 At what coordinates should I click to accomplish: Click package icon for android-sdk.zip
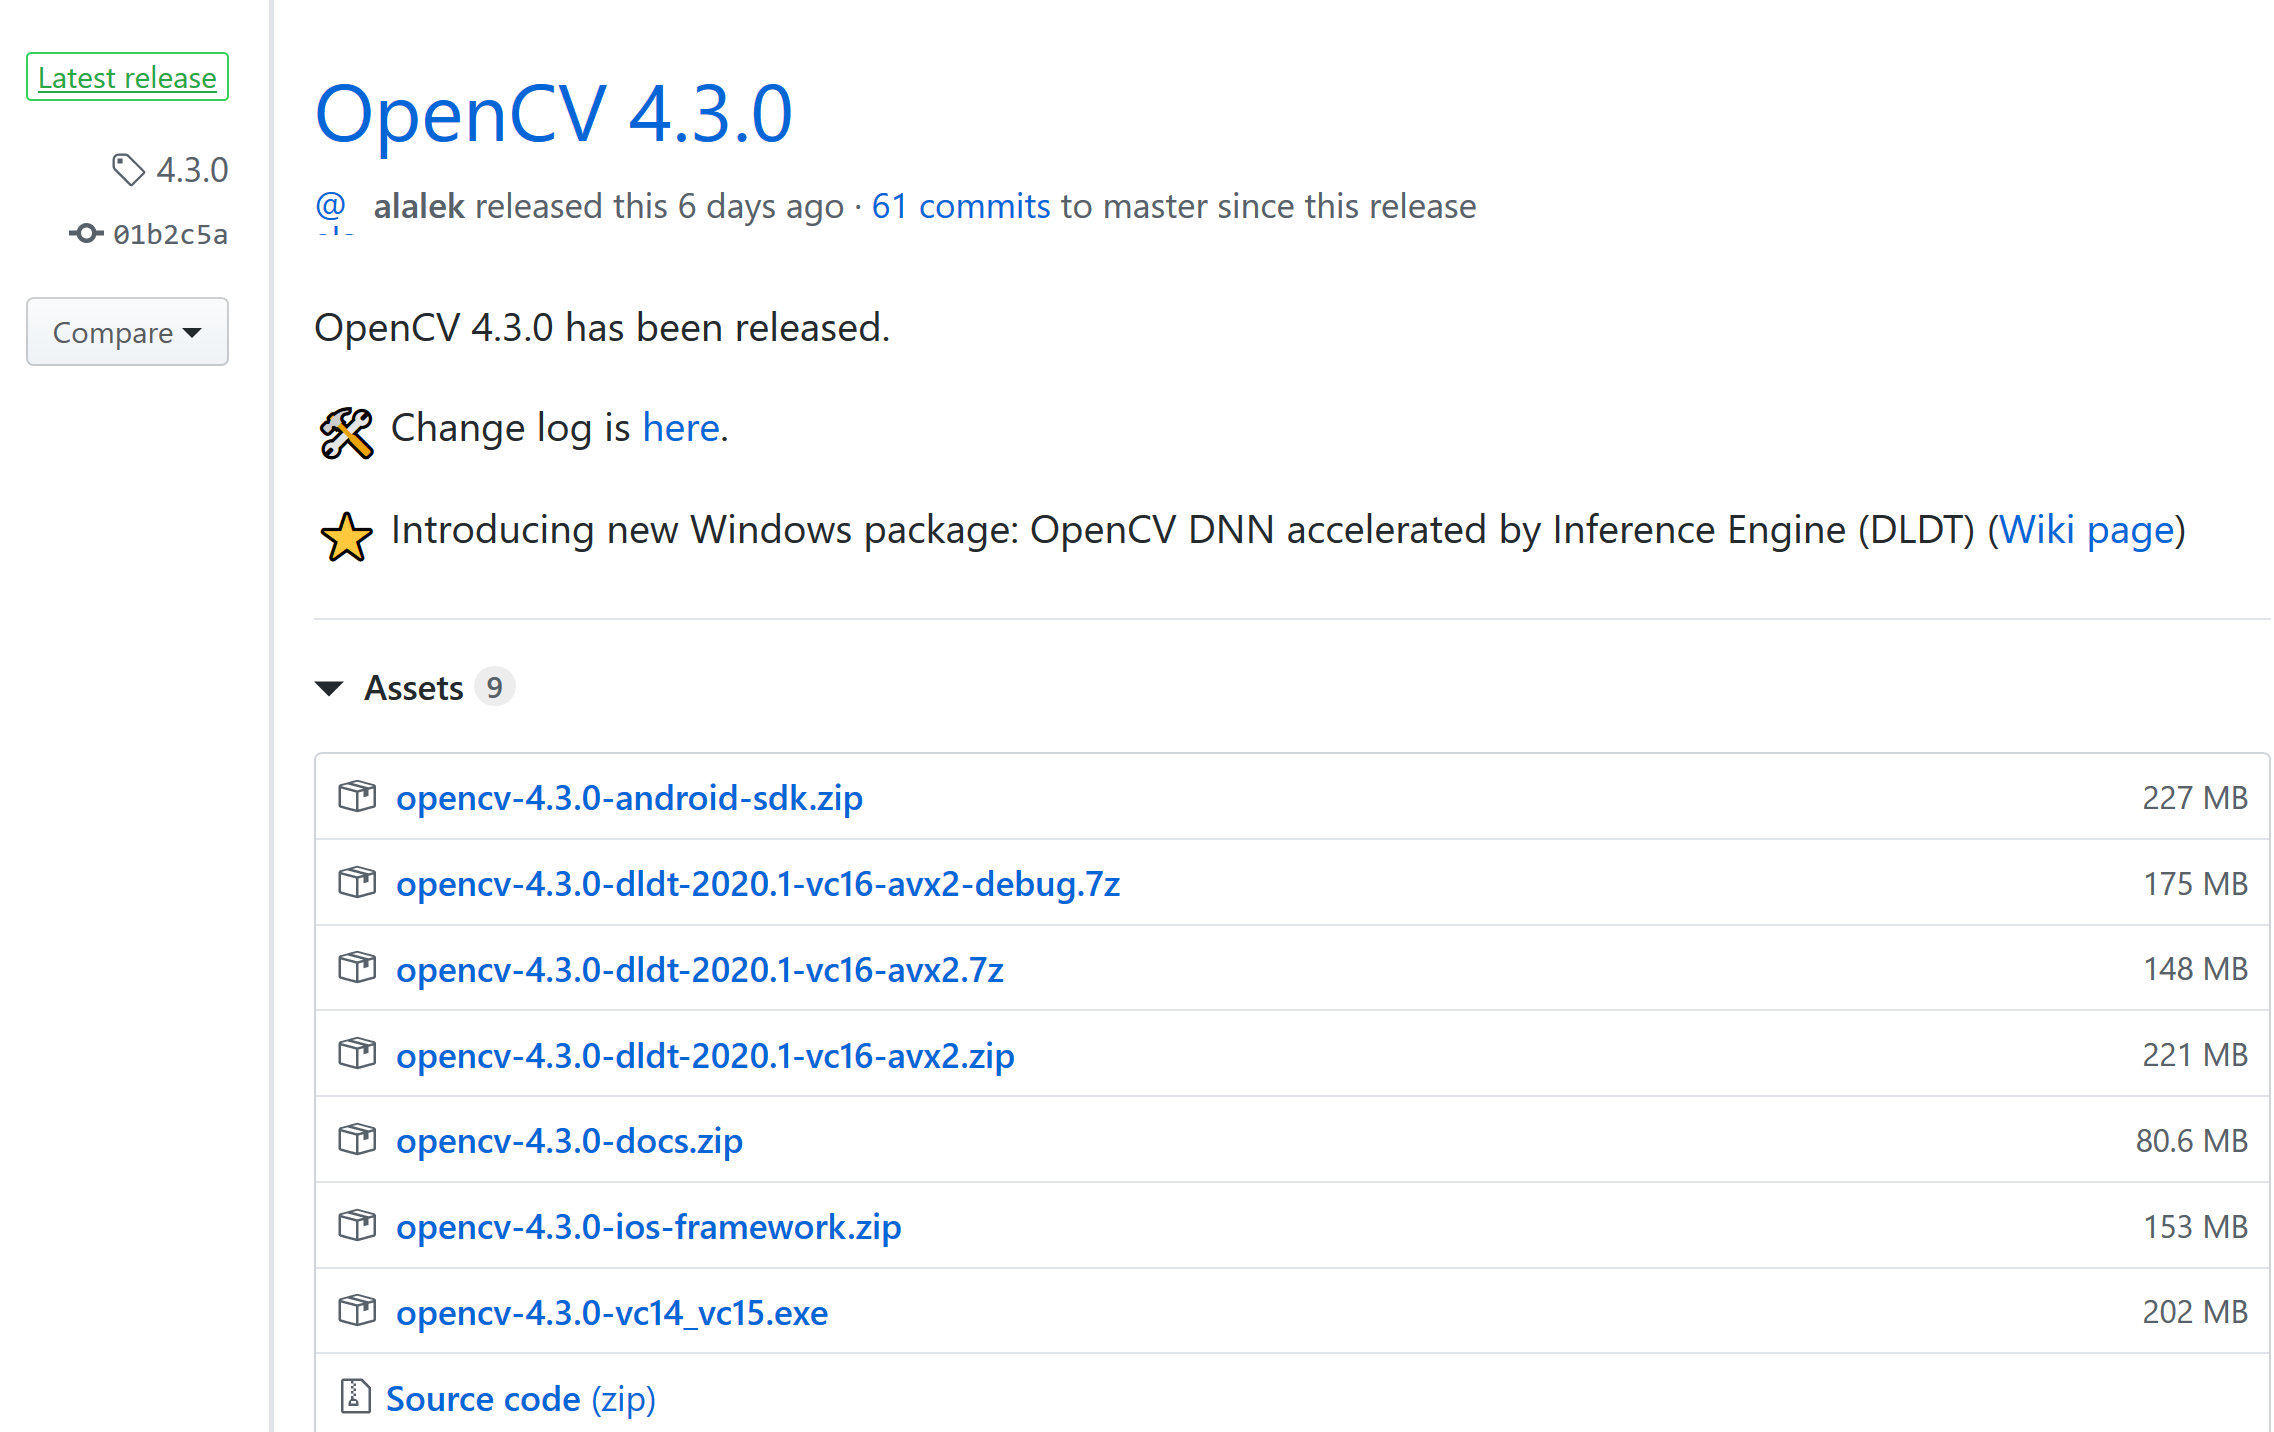[357, 797]
